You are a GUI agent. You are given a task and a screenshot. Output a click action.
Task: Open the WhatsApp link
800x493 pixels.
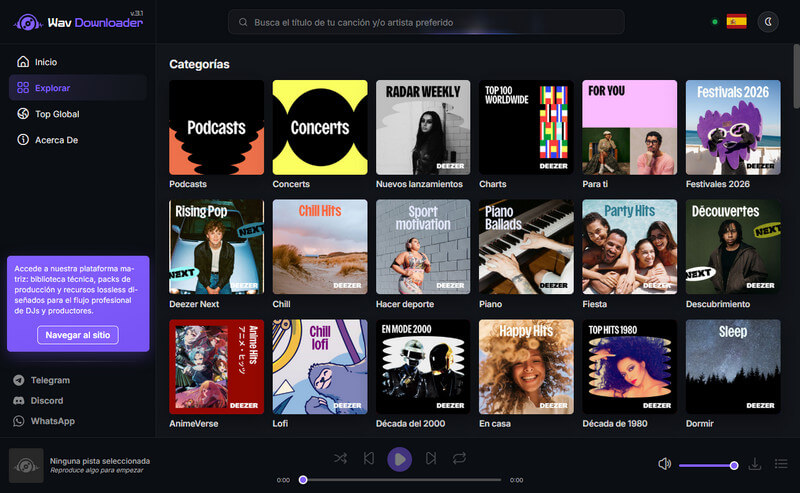tap(44, 421)
